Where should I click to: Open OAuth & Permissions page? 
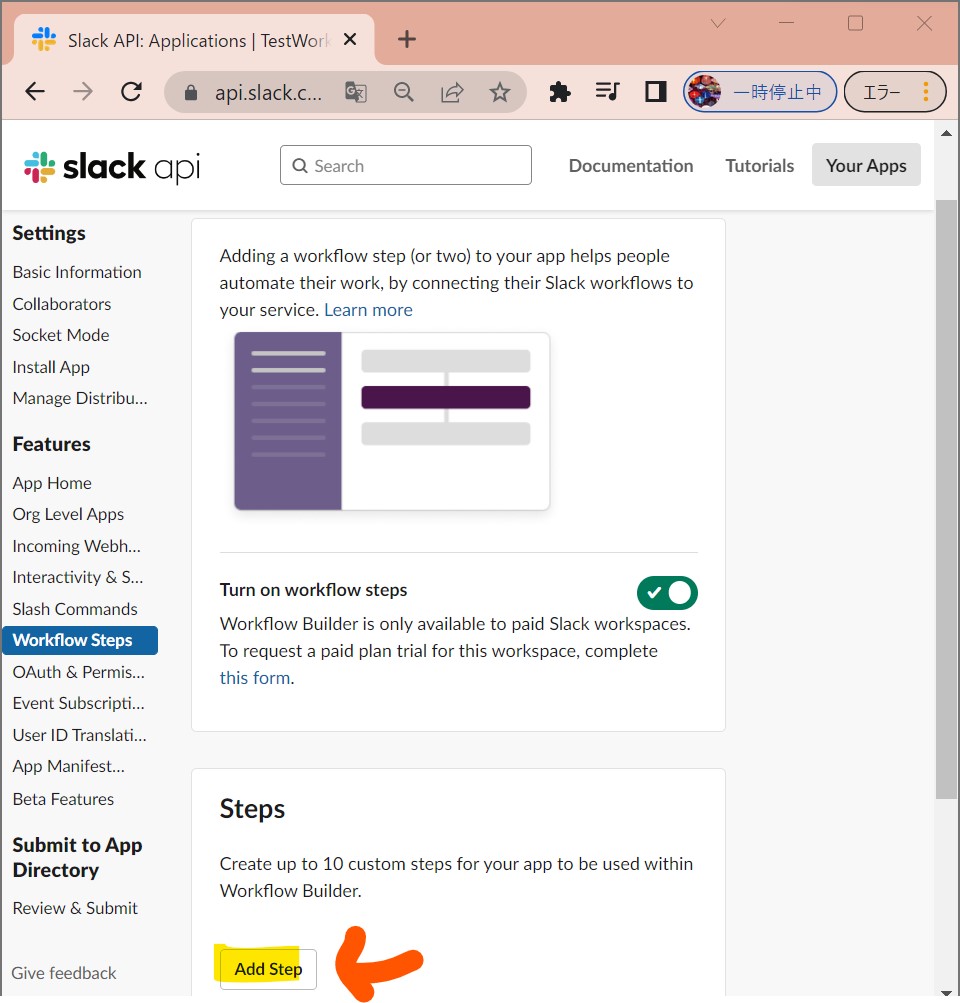(79, 672)
